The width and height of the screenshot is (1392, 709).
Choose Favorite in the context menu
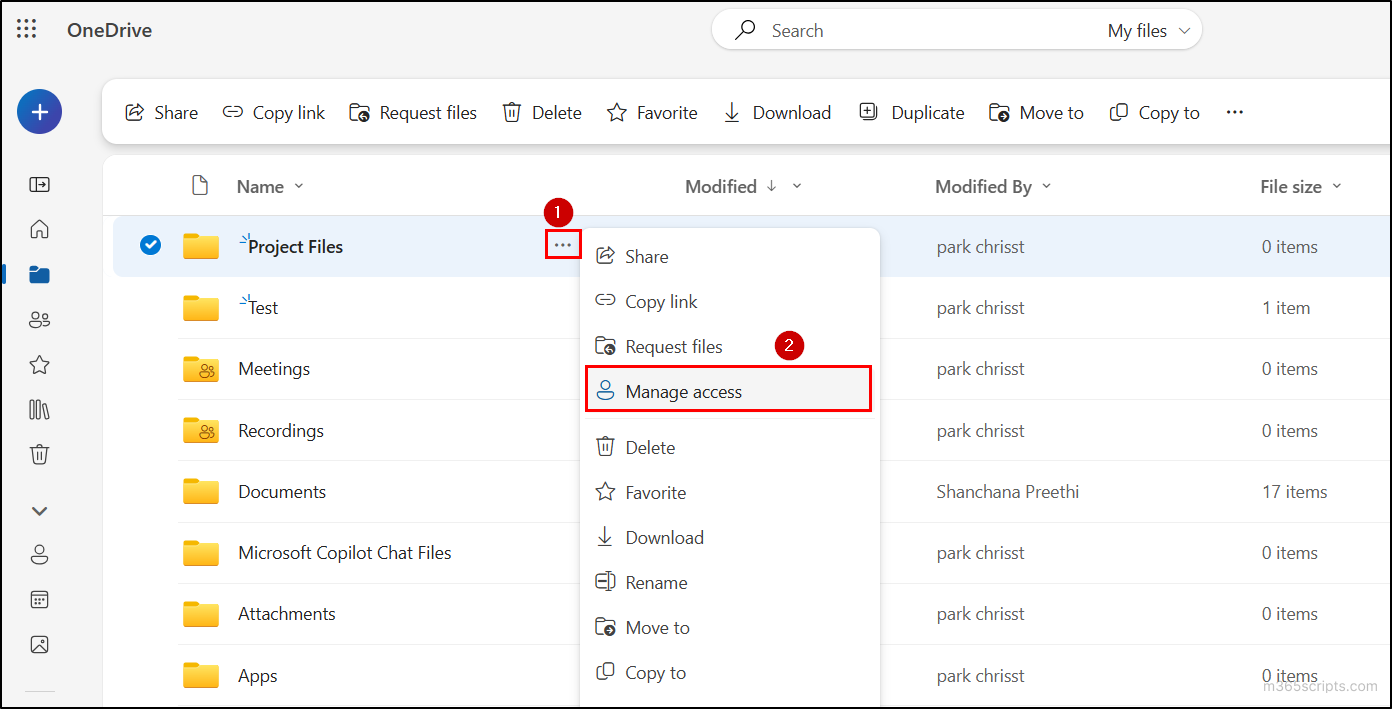click(730, 492)
